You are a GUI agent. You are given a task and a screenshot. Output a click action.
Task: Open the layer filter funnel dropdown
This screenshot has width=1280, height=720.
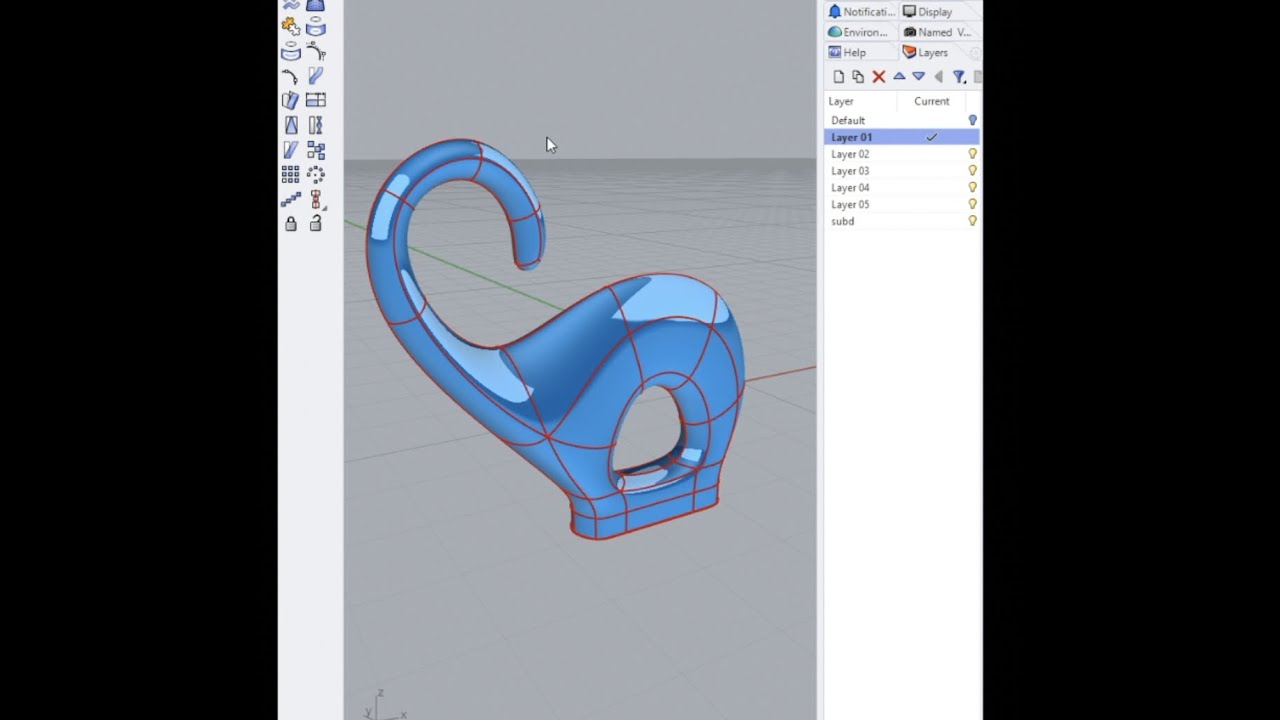click(959, 77)
